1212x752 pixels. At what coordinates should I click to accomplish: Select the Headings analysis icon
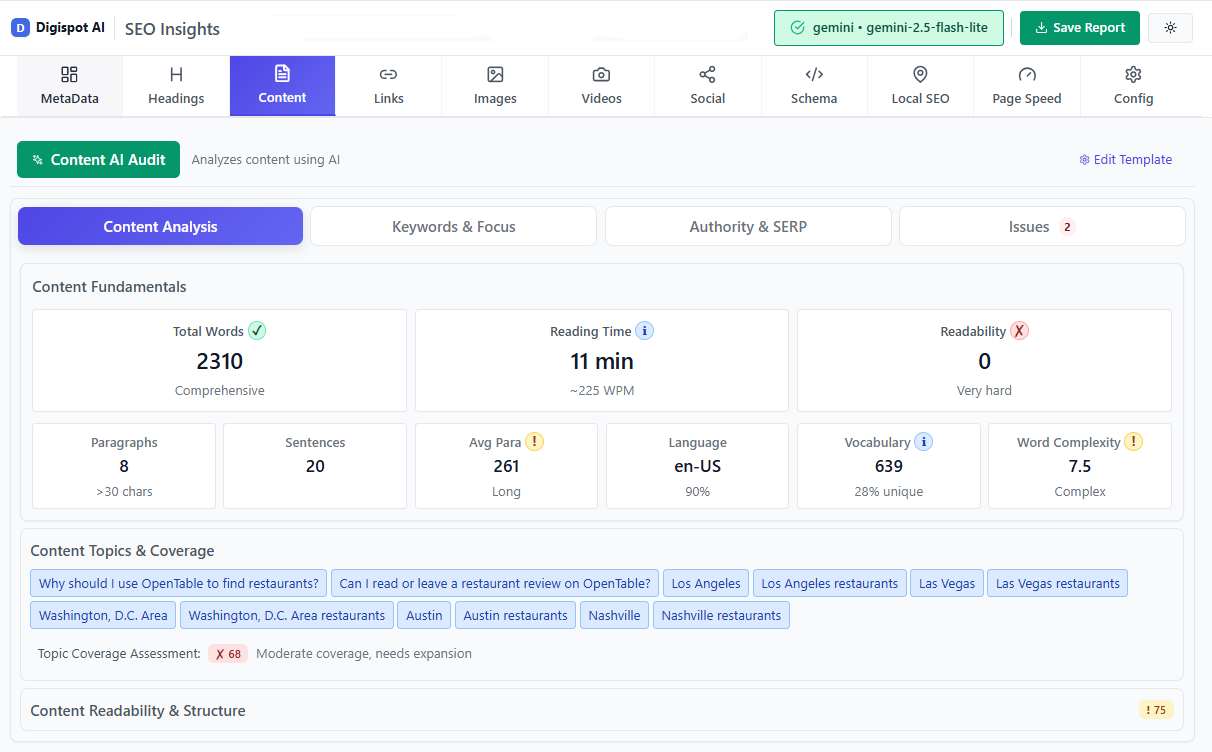click(x=175, y=74)
